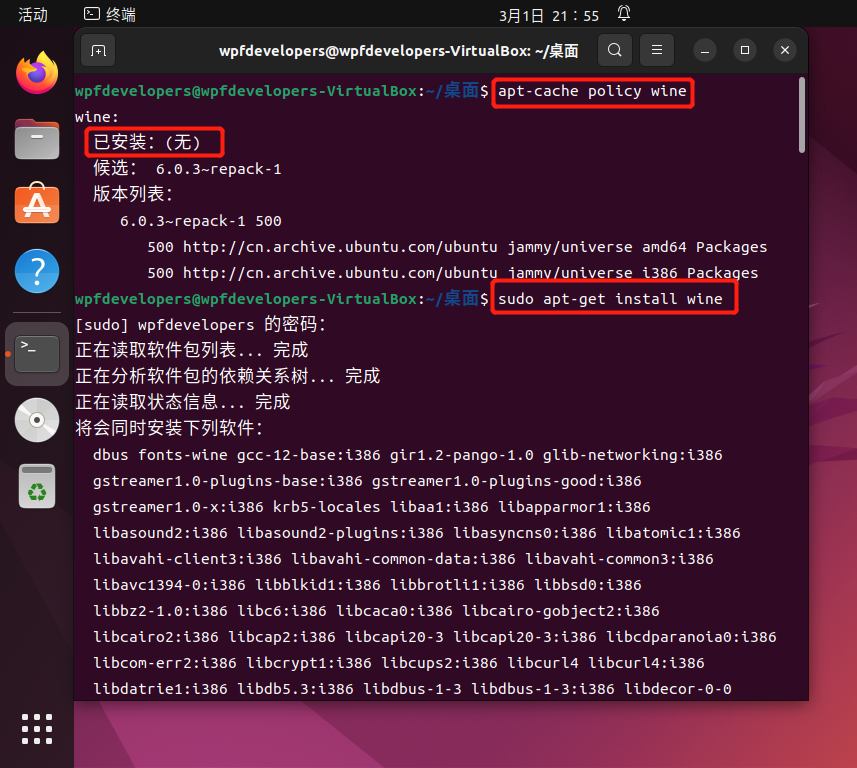Open Help from the dock
This screenshot has height=768, width=857.
click(37, 271)
